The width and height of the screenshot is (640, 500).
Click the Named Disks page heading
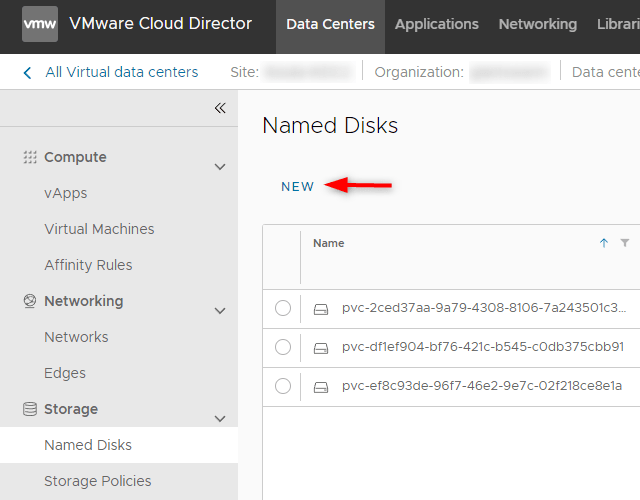pyautogui.click(x=330, y=125)
